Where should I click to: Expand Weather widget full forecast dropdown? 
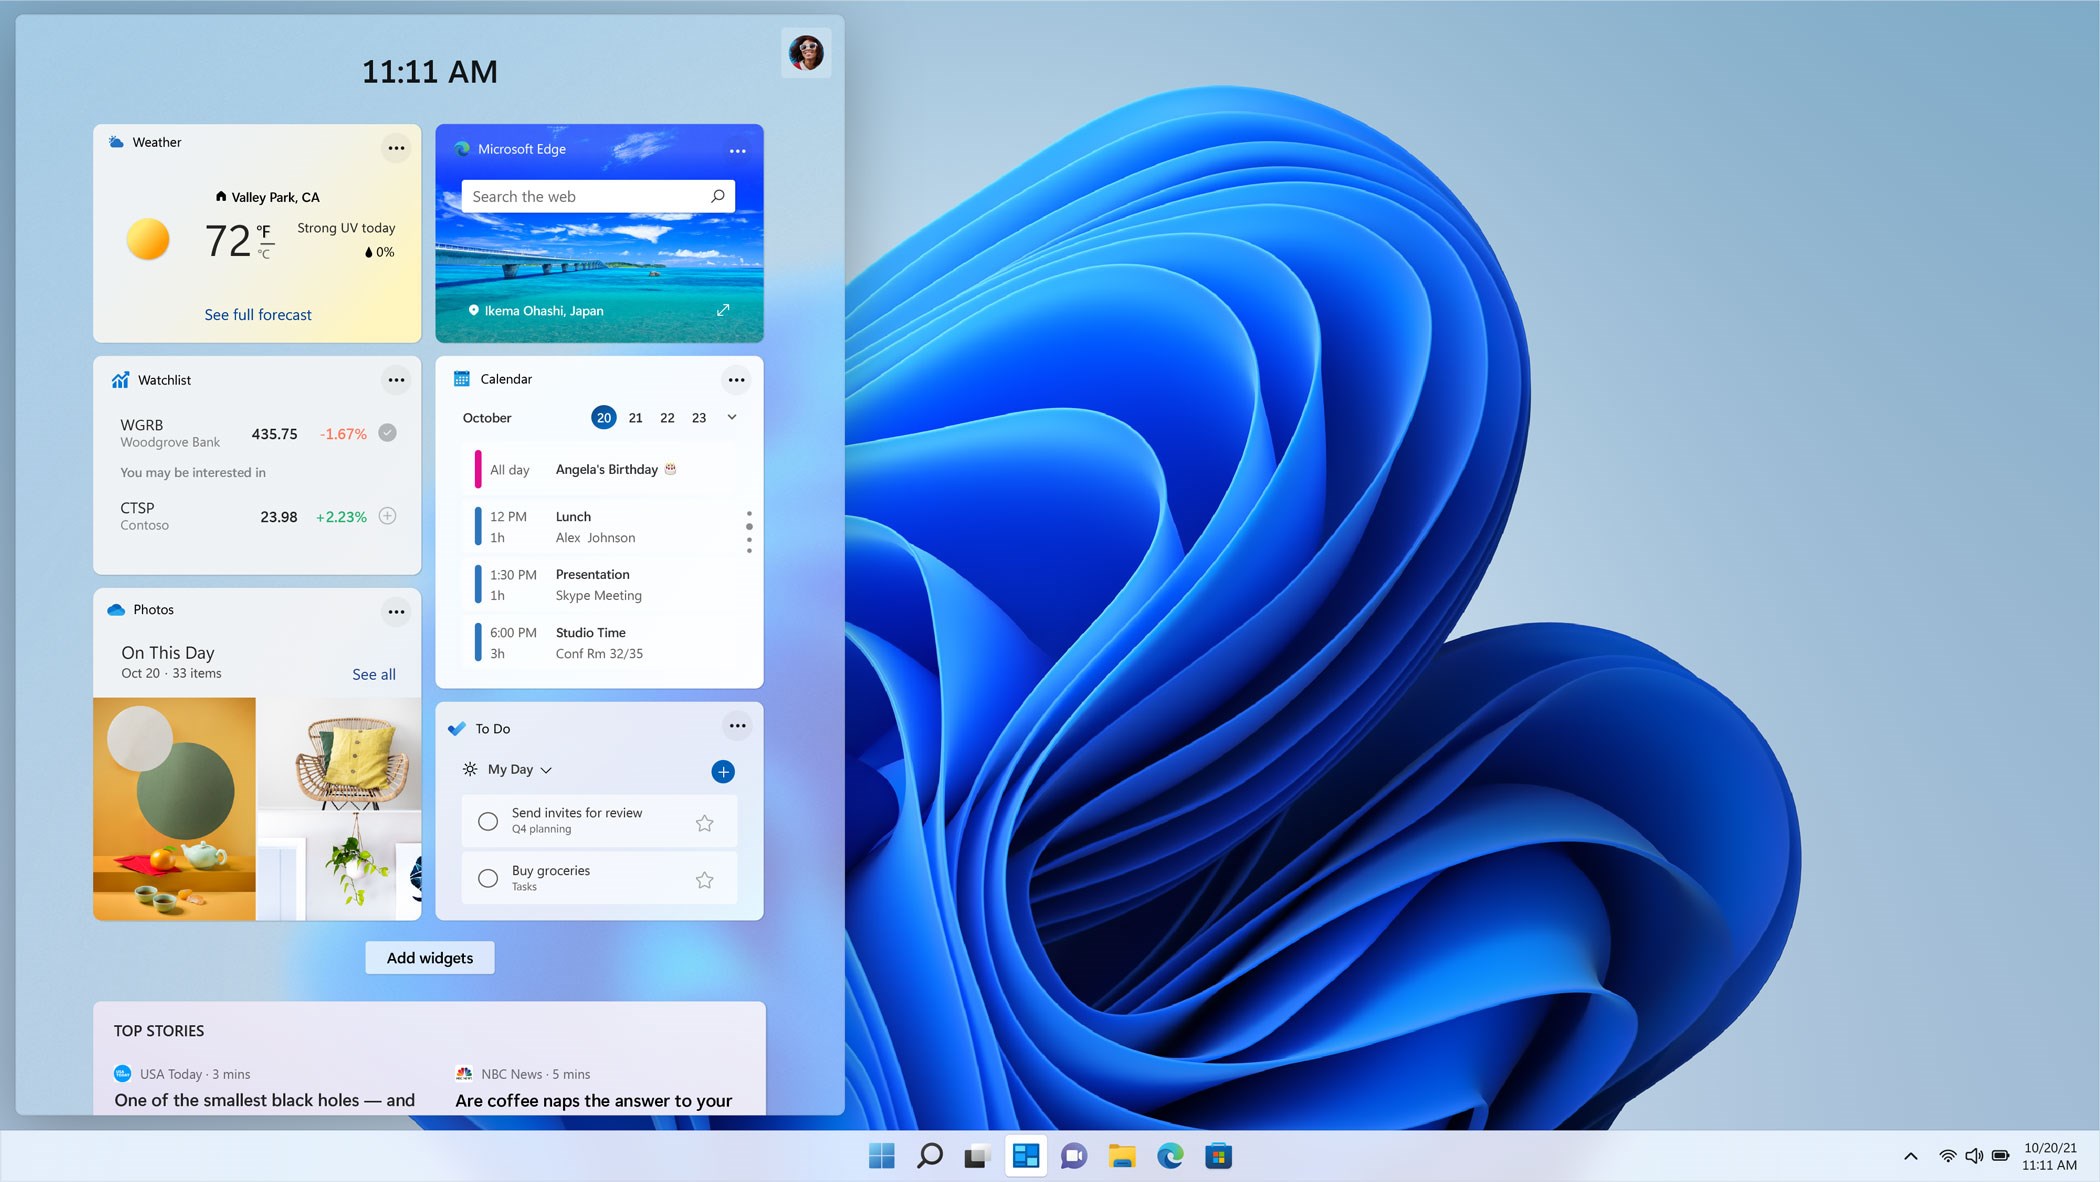tap(258, 314)
